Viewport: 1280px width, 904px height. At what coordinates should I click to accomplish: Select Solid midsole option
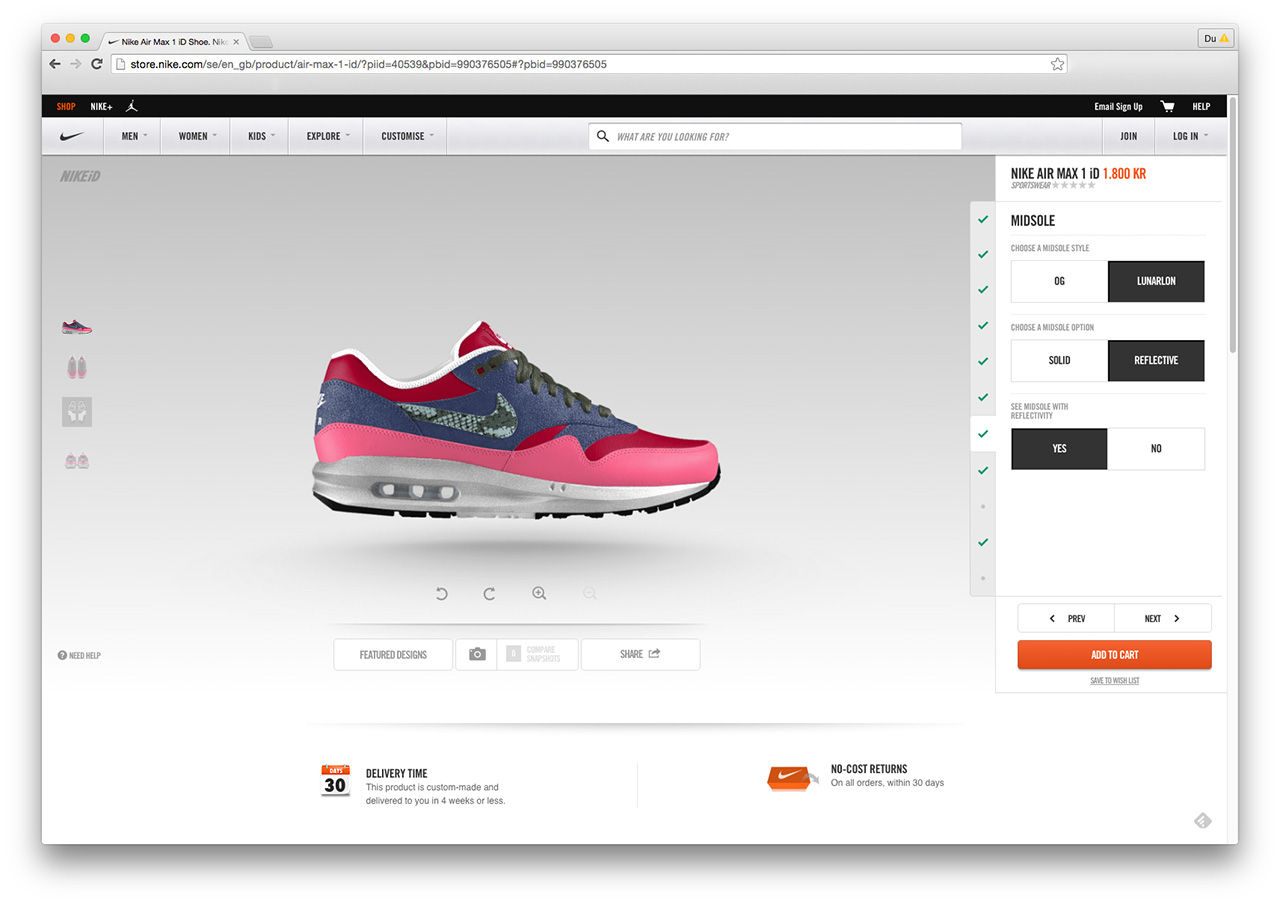(x=1059, y=360)
